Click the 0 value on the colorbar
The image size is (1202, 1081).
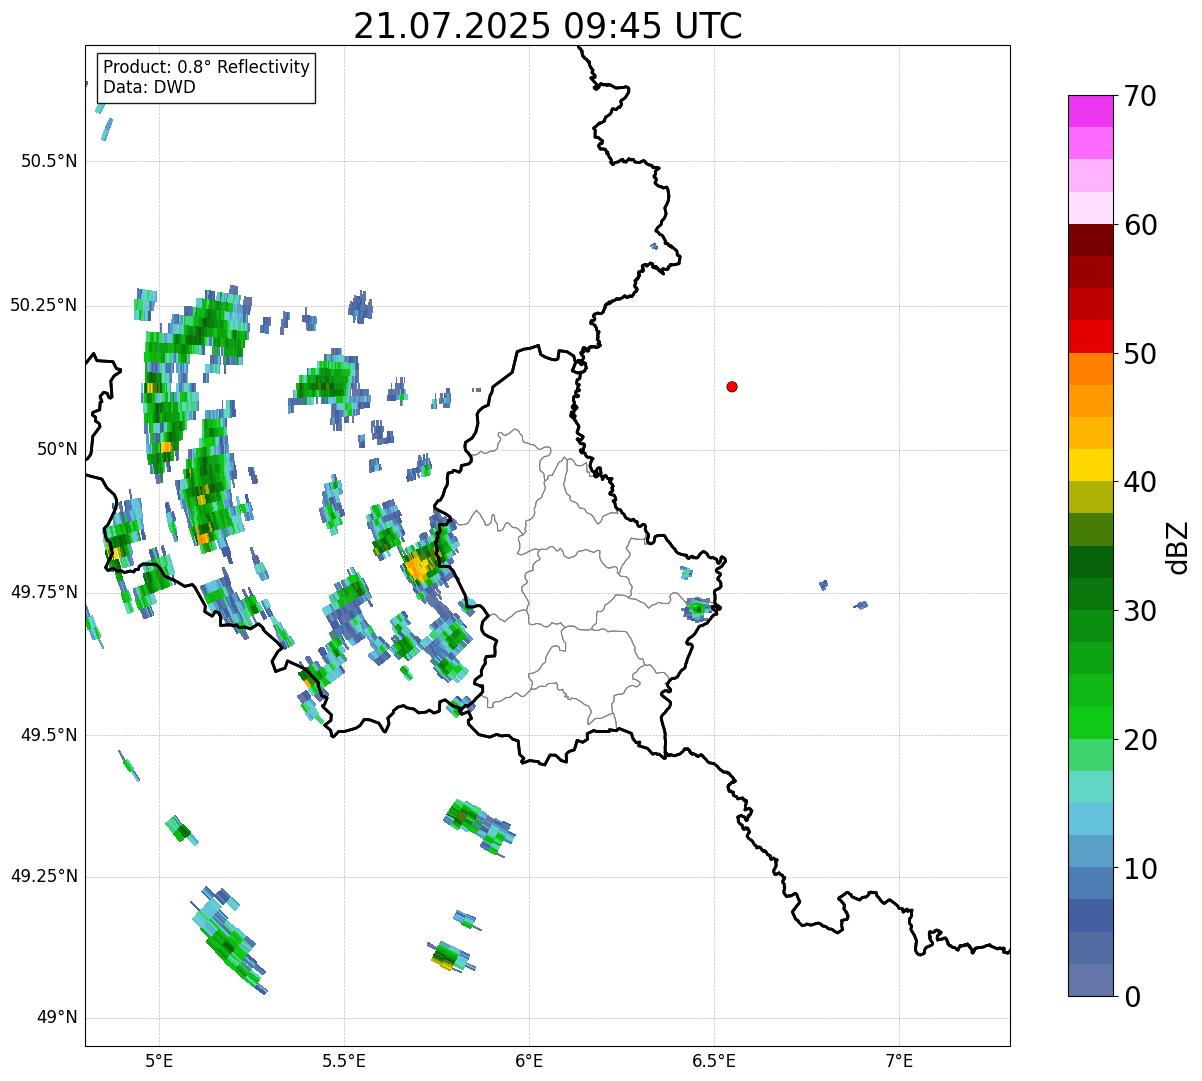point(1132,997)
